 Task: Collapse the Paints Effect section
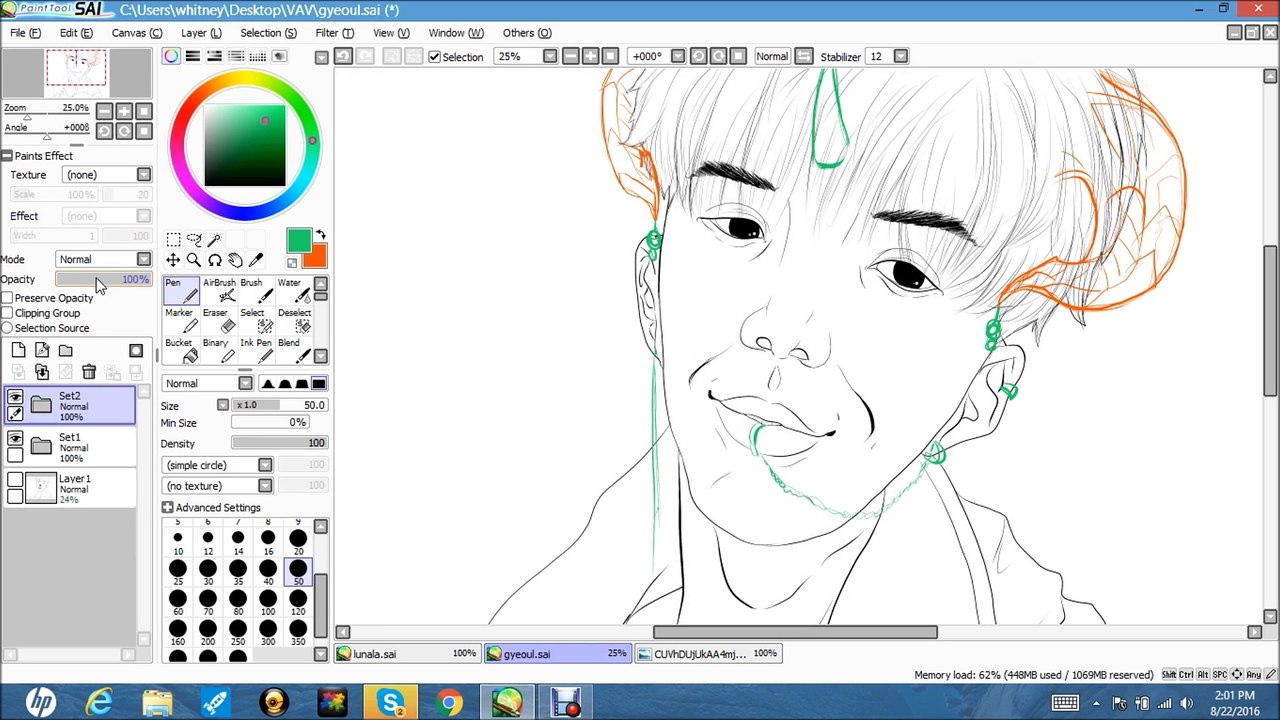coord(6,156)
